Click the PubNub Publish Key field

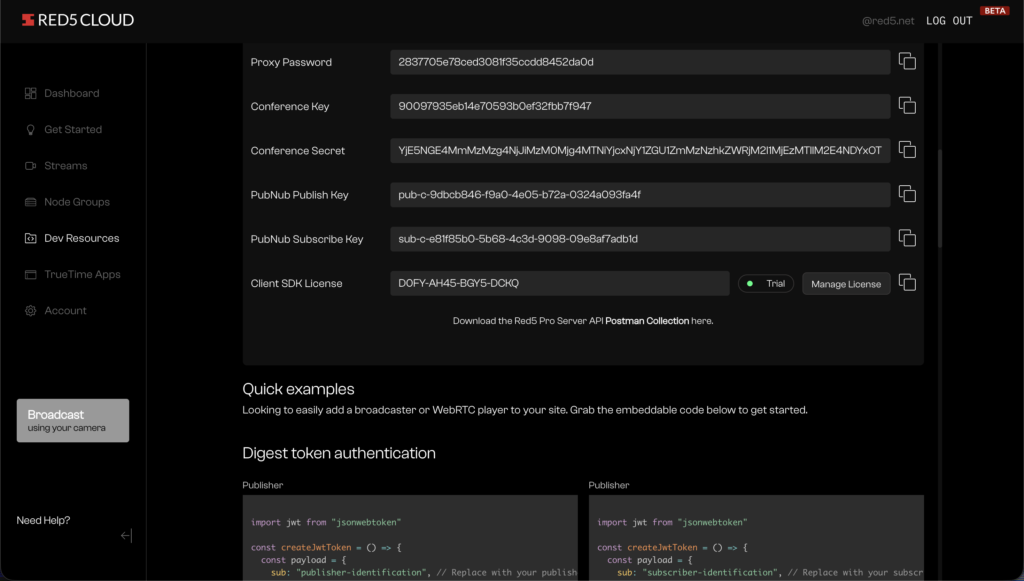(x=640, y=195)
